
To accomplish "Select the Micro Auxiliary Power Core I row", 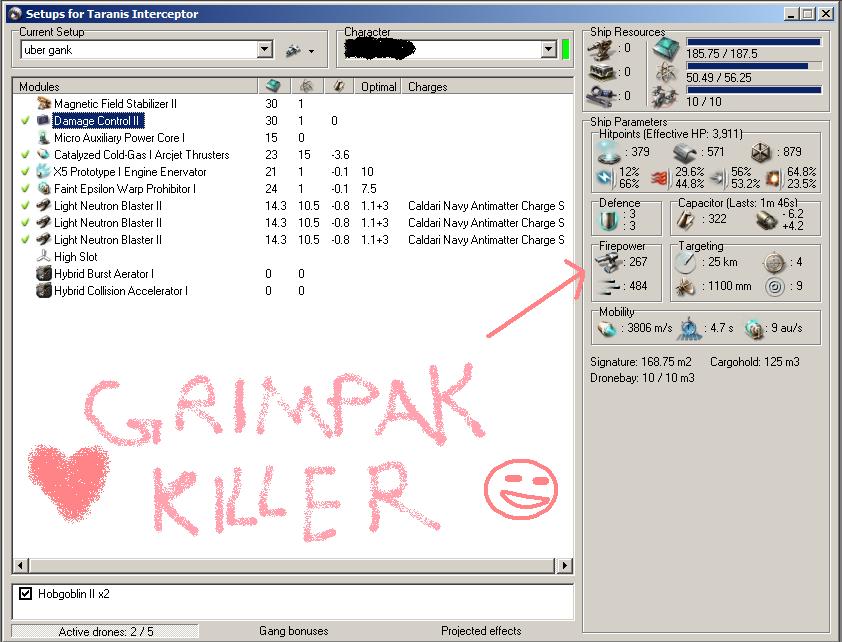I will [293, 138].
